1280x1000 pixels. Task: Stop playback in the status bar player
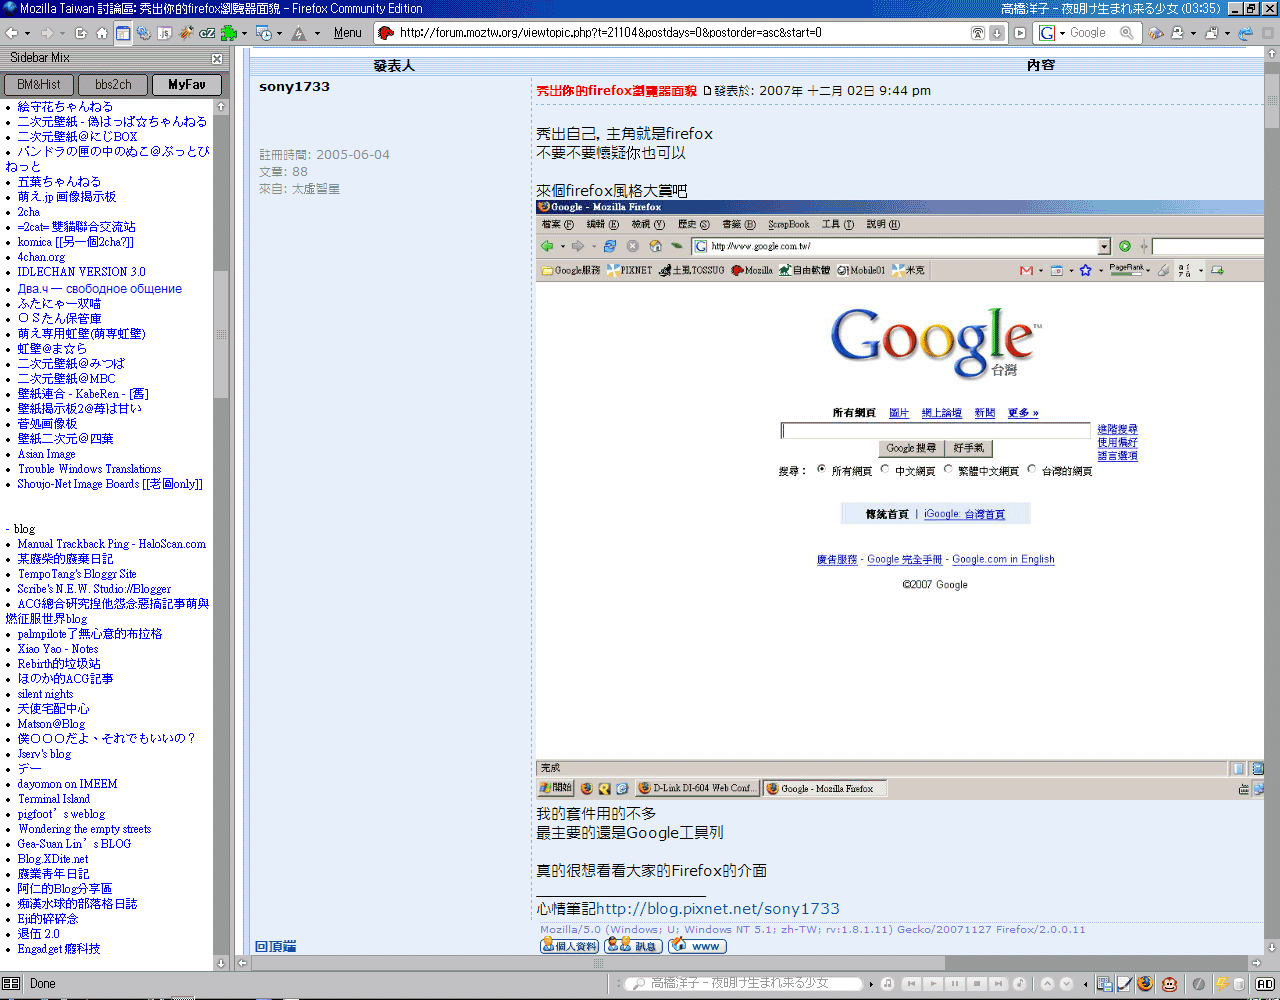click(x=977, y=984)
